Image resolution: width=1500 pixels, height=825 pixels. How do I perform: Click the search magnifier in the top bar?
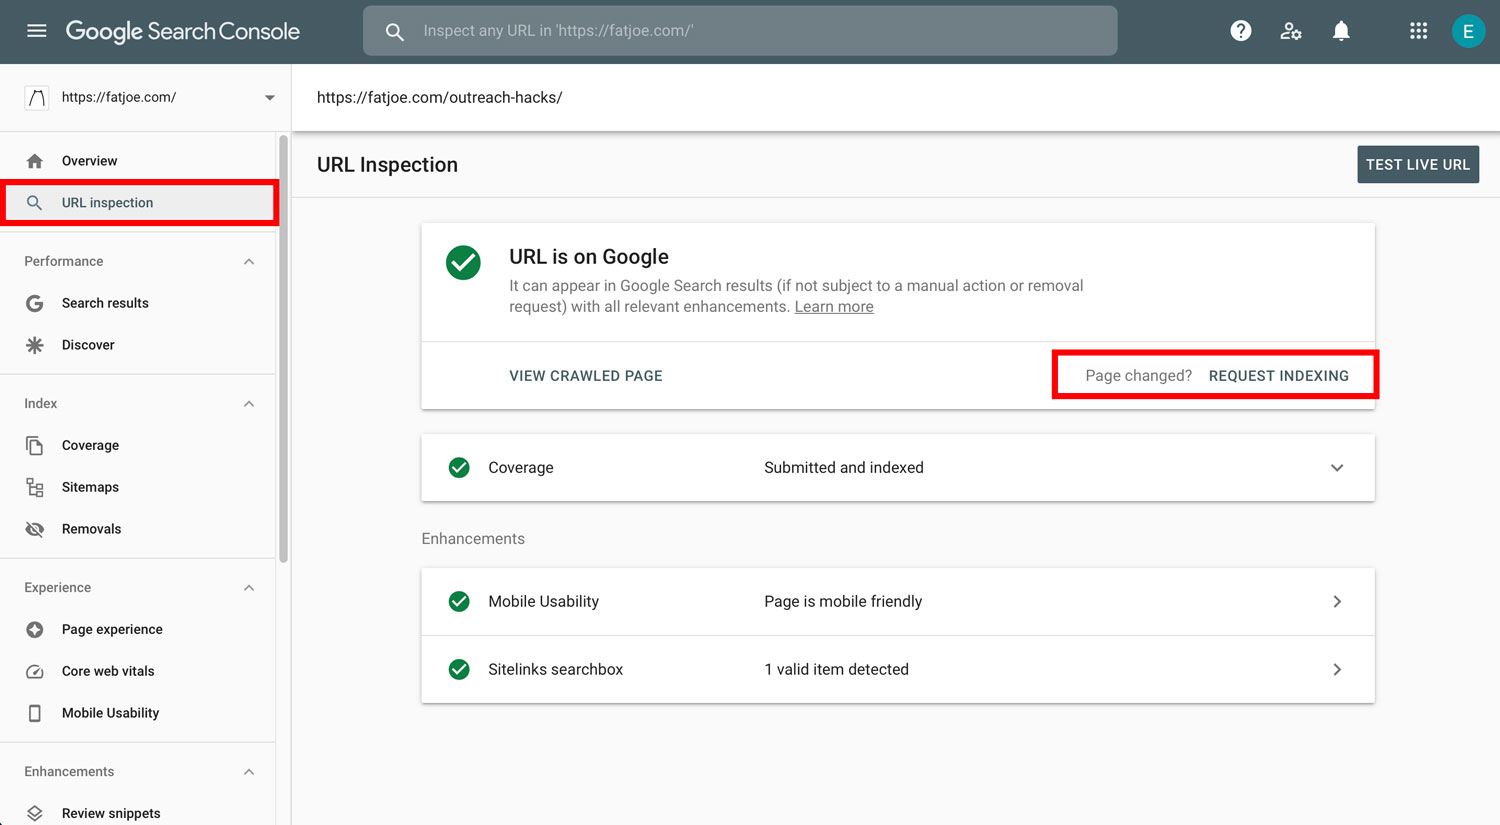395,32
